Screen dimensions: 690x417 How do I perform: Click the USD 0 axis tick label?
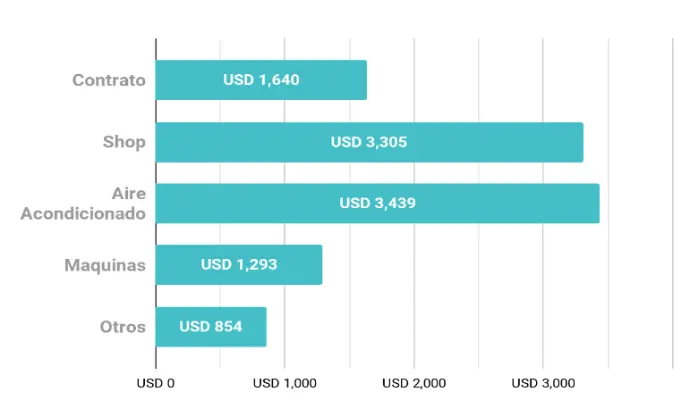pos(156,384)
